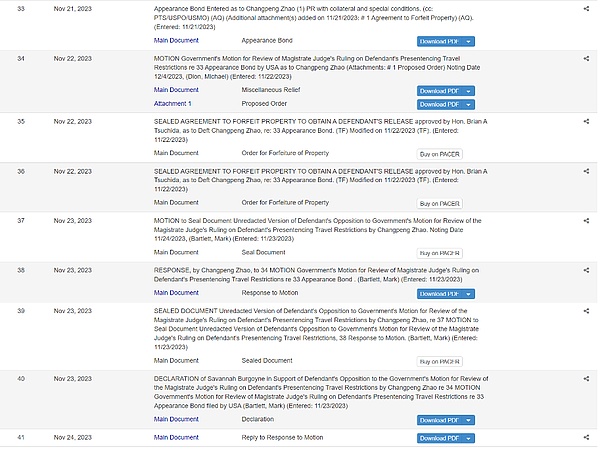The image size is (600, 449).
Task: Share entry 37 Motion to Seal
Action: [586, 220]
